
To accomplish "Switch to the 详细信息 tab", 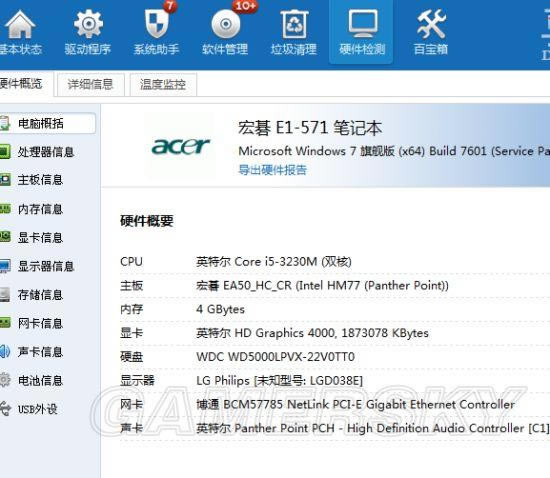I will coord(90,84).
